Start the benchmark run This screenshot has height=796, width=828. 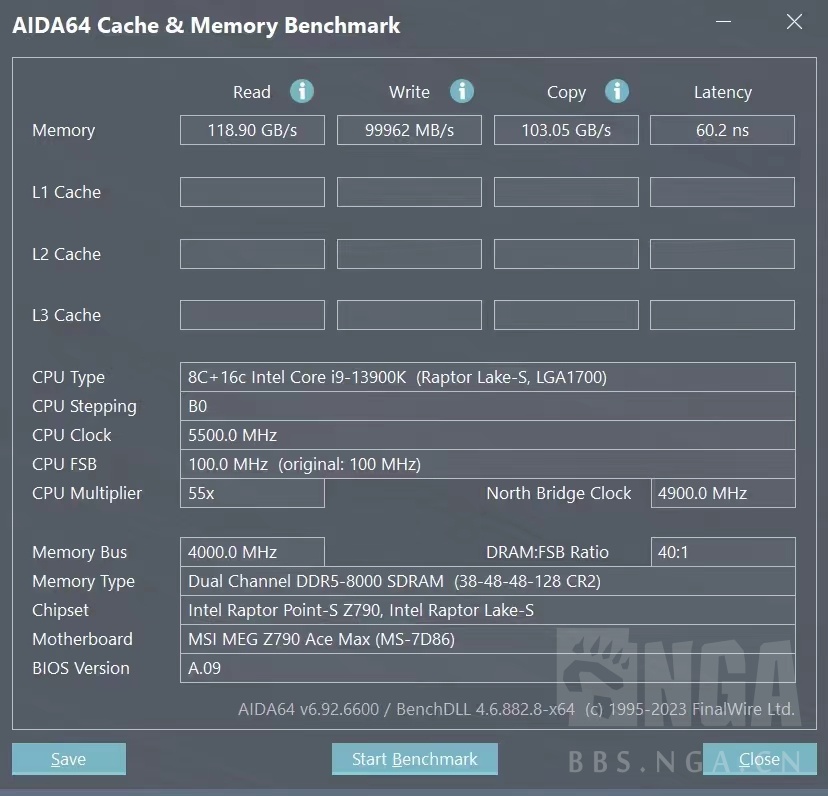(x=414, y=759)
